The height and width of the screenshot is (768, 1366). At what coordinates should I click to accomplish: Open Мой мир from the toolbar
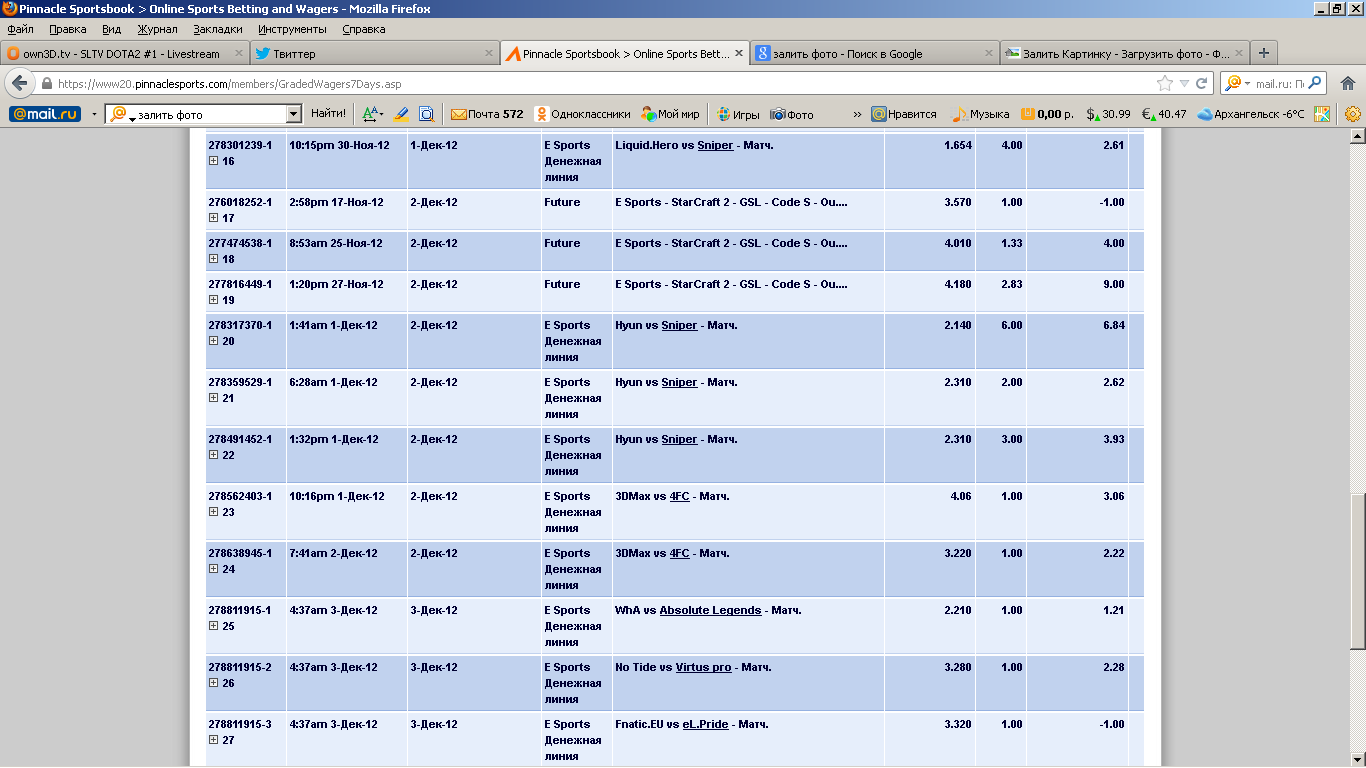[670, 114]
